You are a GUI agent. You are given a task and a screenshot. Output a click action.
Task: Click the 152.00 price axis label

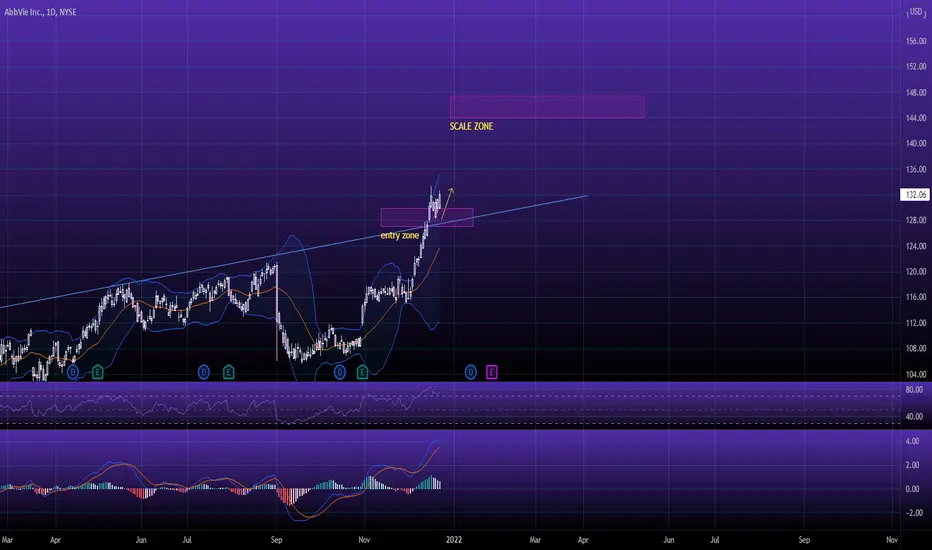tap(916, 67)
